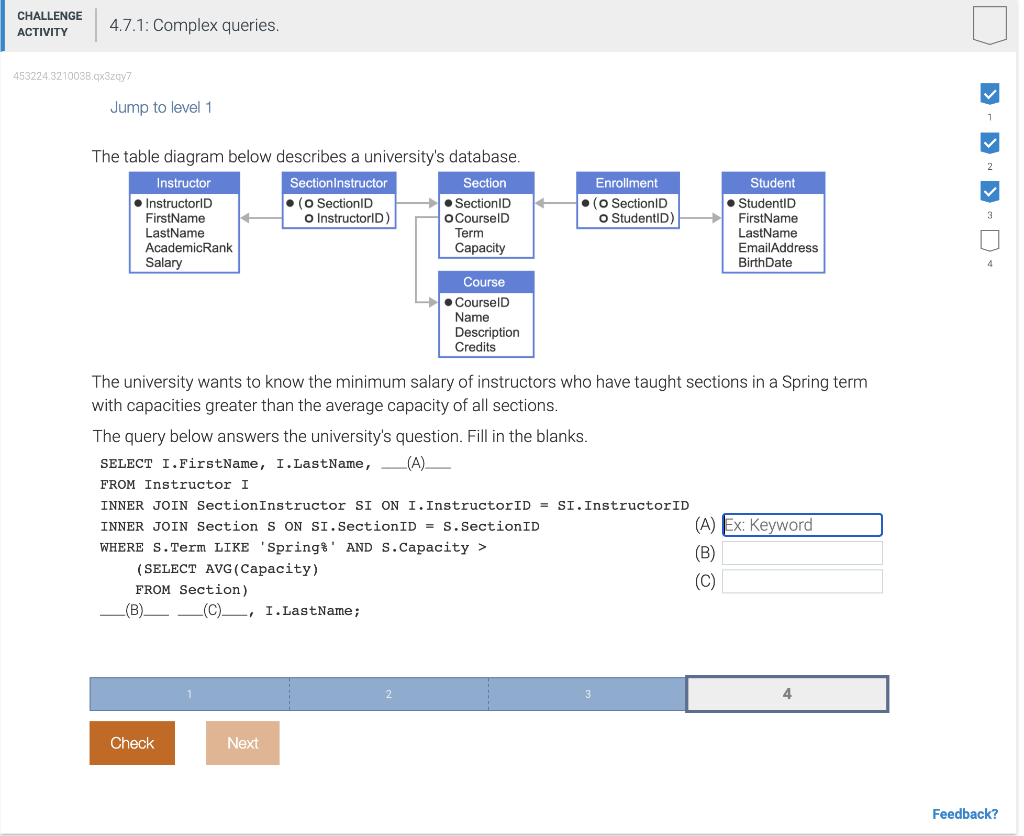Click the Term column in Section table
The image size is (1024, 836).
(470, 233)
